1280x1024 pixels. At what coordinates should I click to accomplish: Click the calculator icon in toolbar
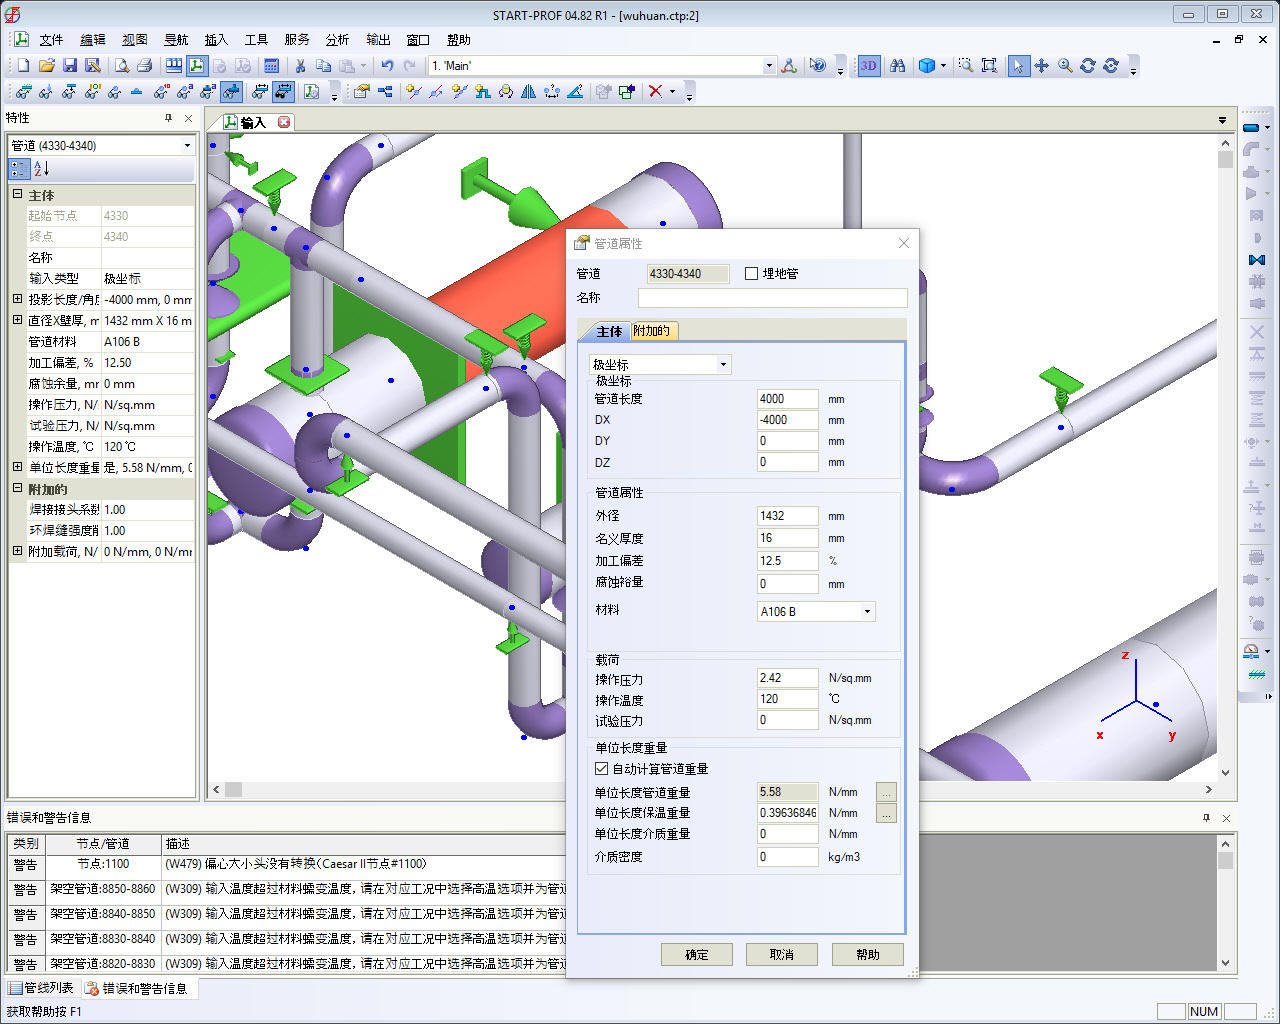click(x=271, y=66)
